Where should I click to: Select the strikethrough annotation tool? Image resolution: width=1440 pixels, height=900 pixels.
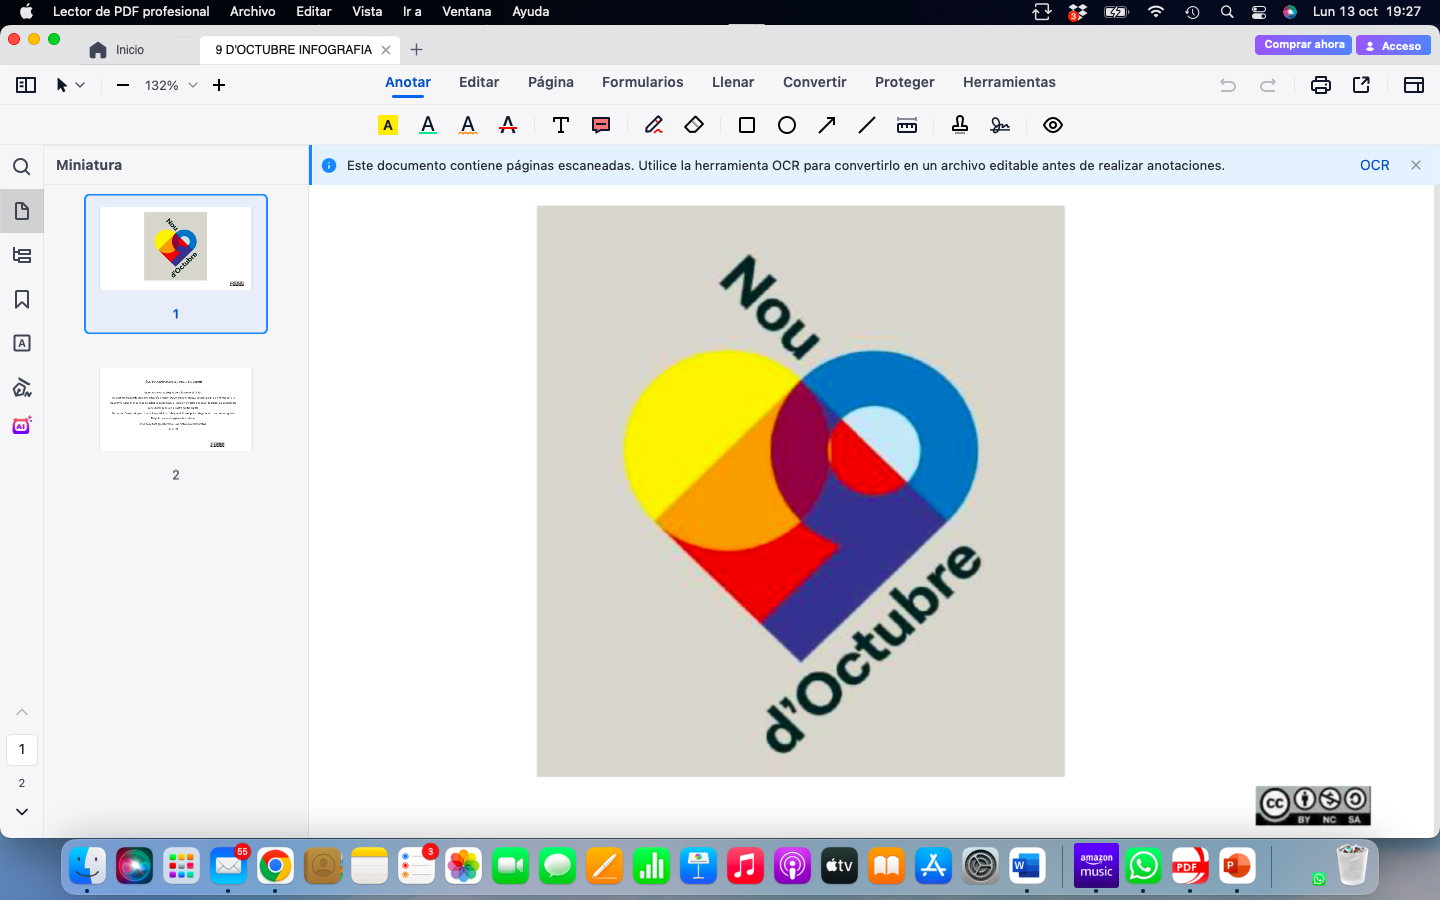coord(507,125)
